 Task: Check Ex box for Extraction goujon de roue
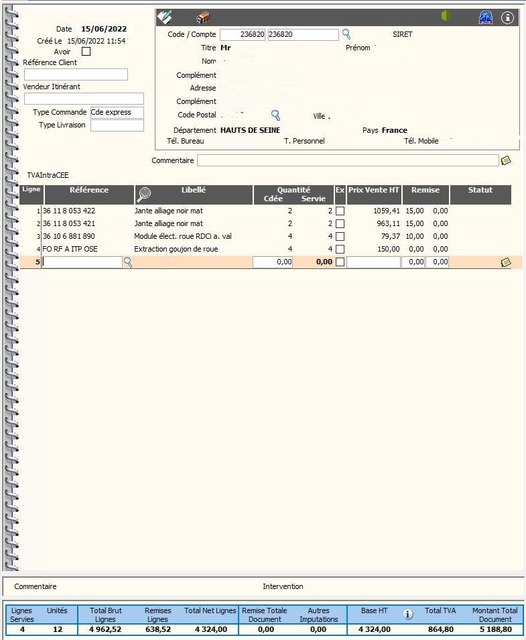pos(340,249)
